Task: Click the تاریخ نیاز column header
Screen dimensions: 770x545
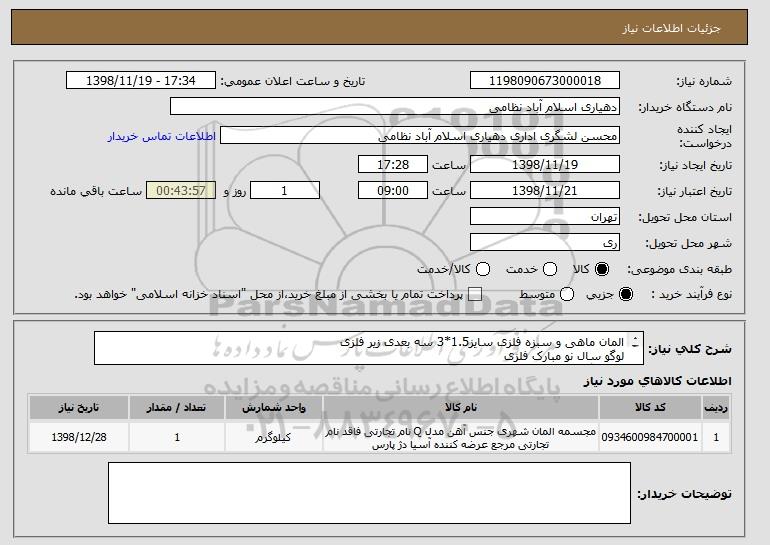Action: (79, 408)
